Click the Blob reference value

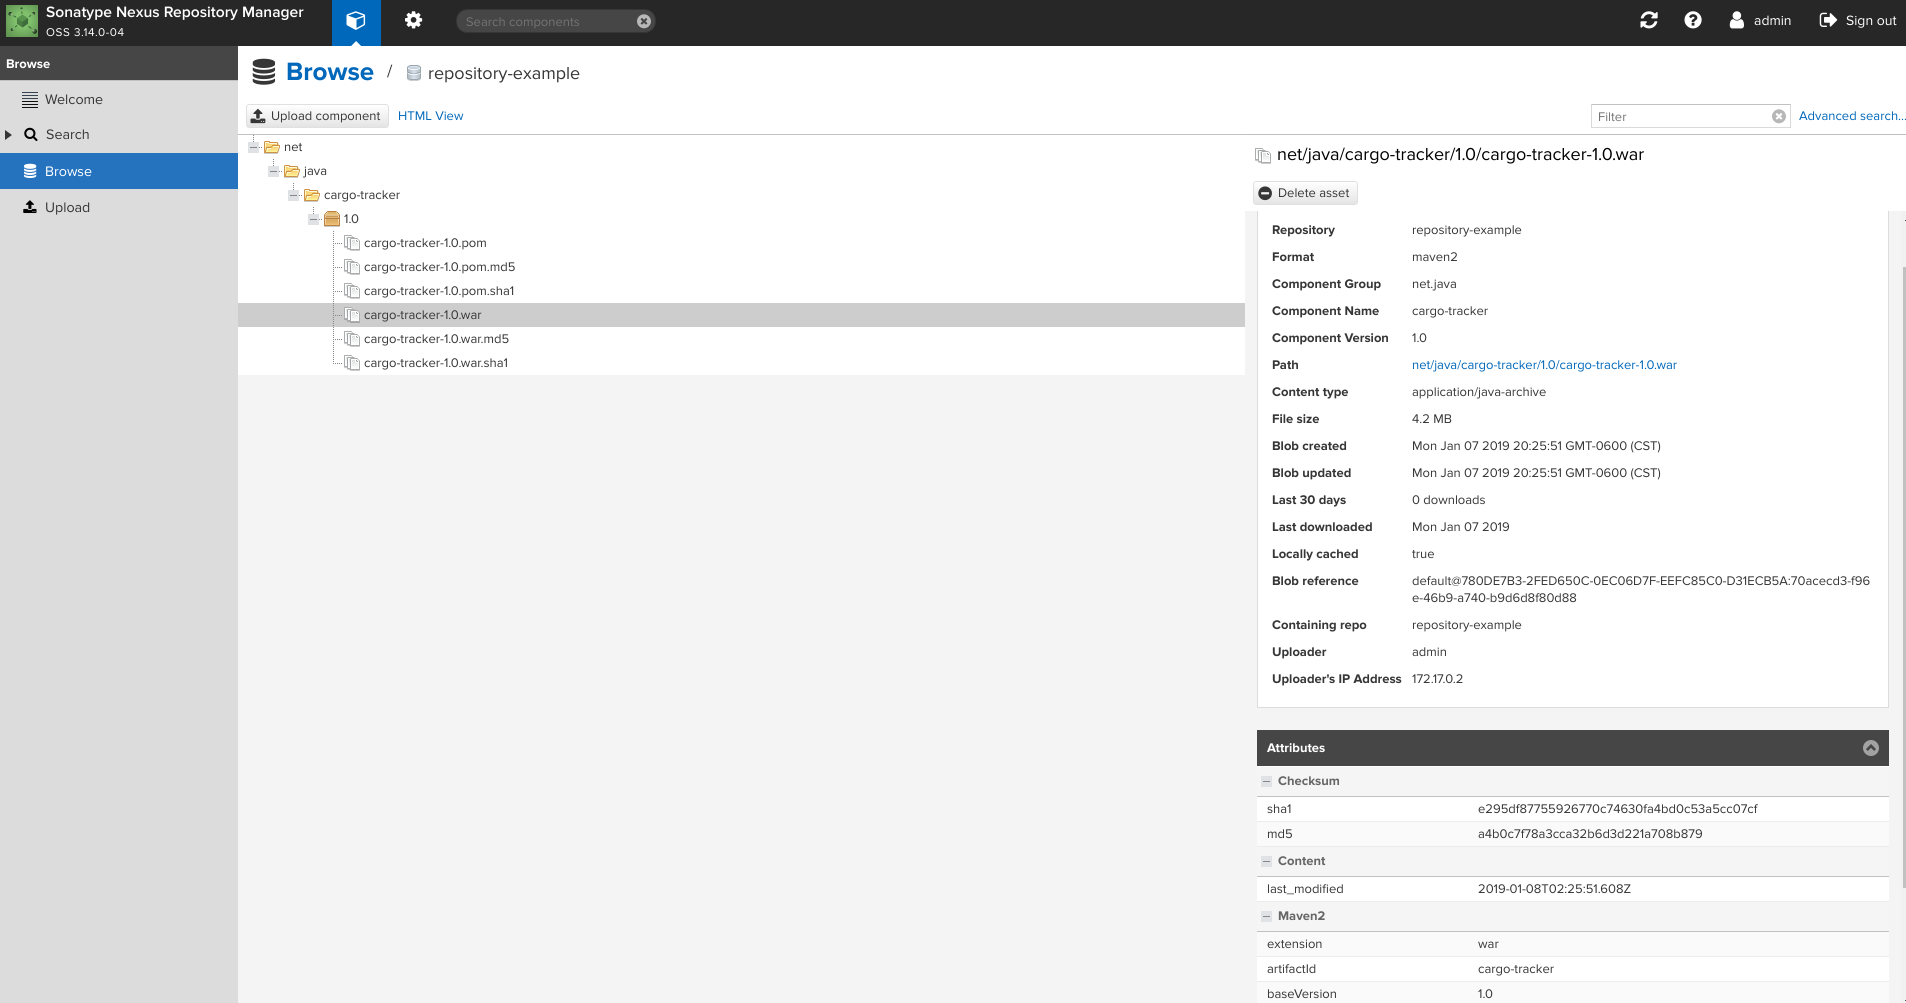(x=1641, y=589)
